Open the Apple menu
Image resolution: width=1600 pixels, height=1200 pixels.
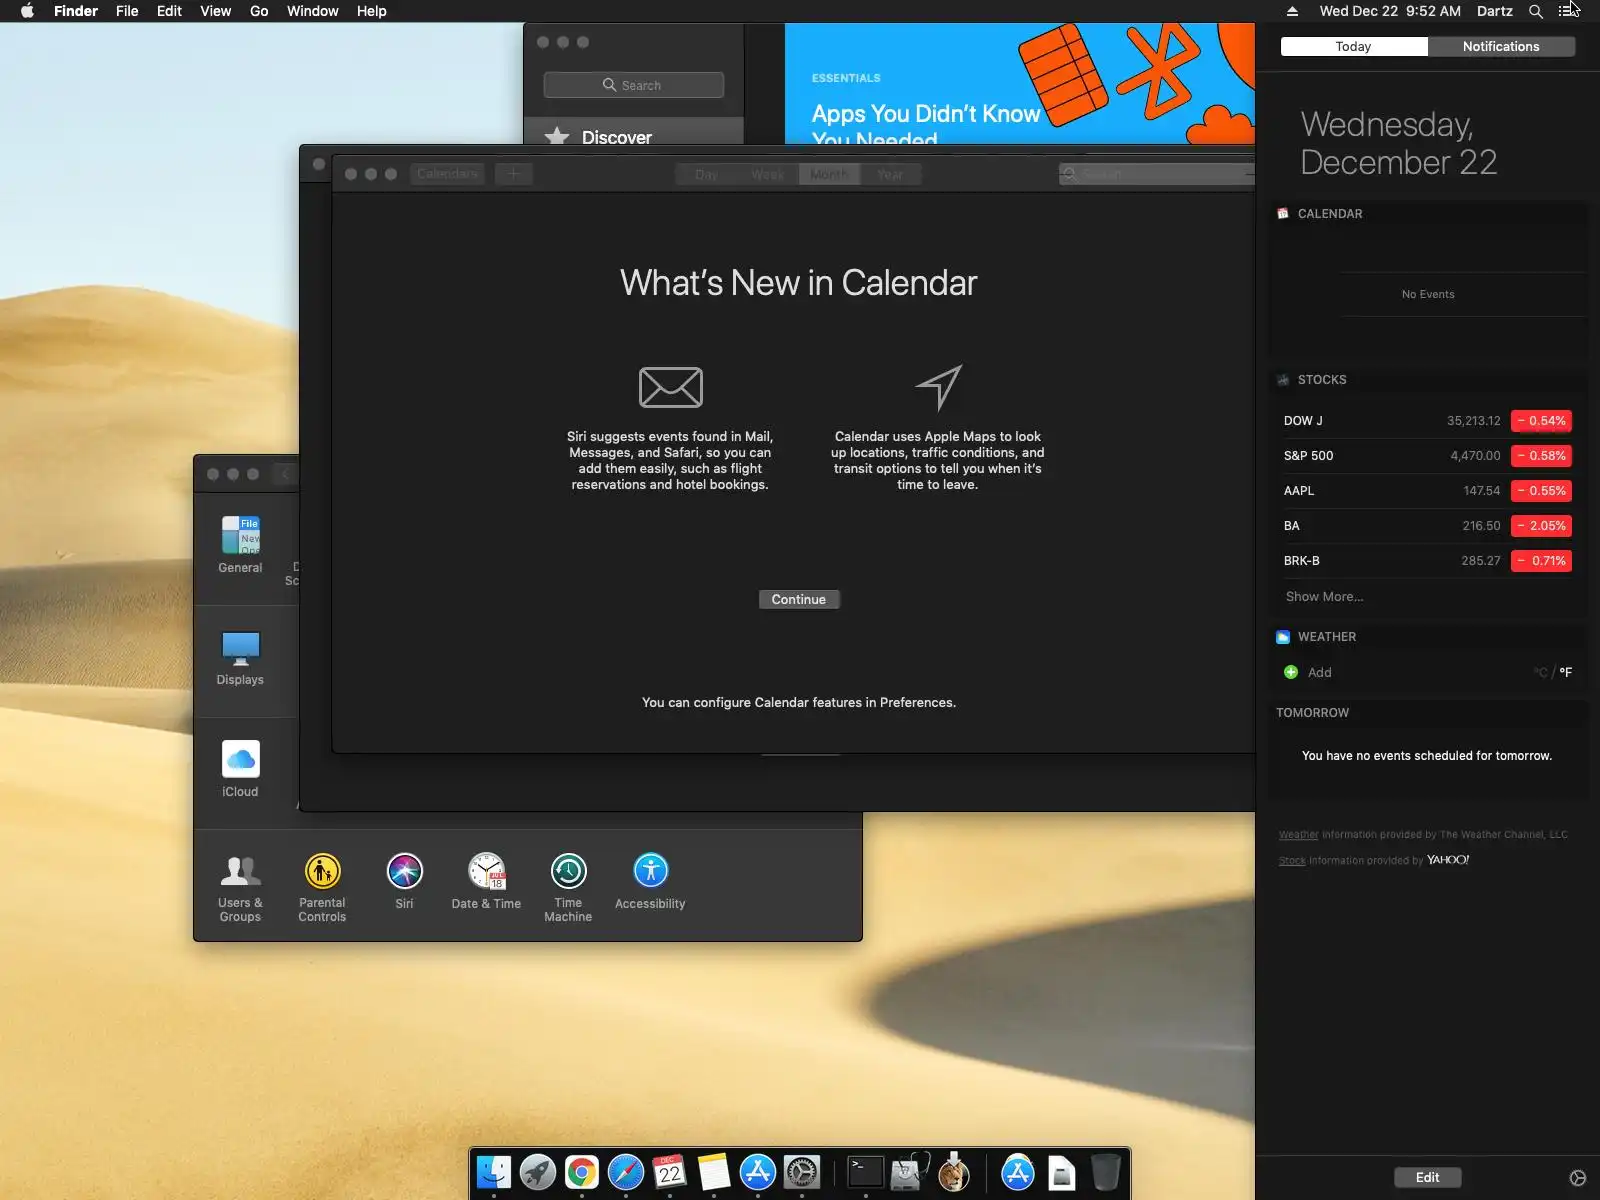[27, 11]
